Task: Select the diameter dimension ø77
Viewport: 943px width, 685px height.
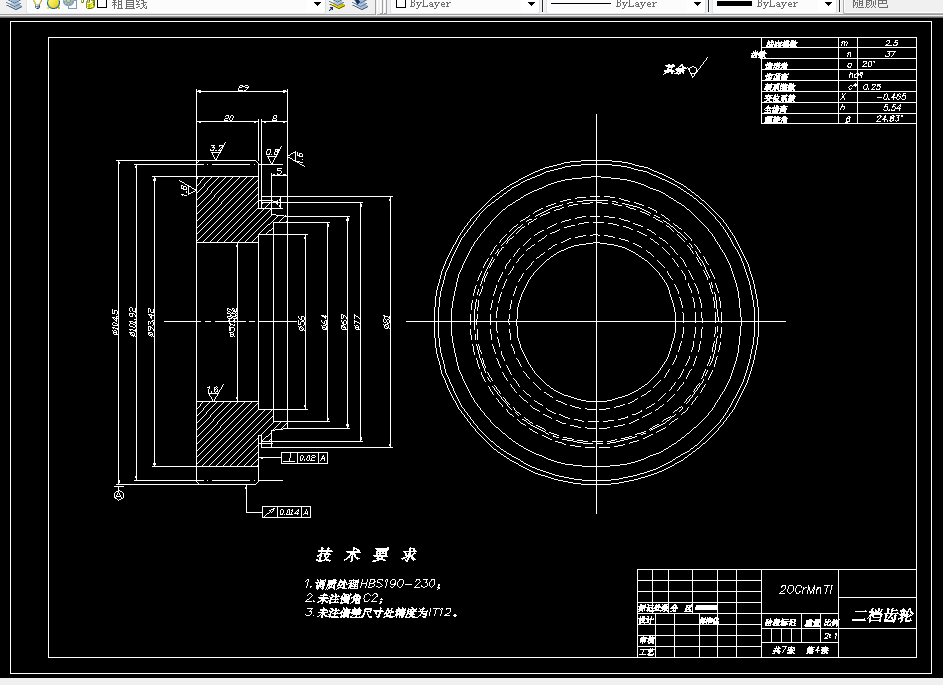Action: tap(357, 322)
